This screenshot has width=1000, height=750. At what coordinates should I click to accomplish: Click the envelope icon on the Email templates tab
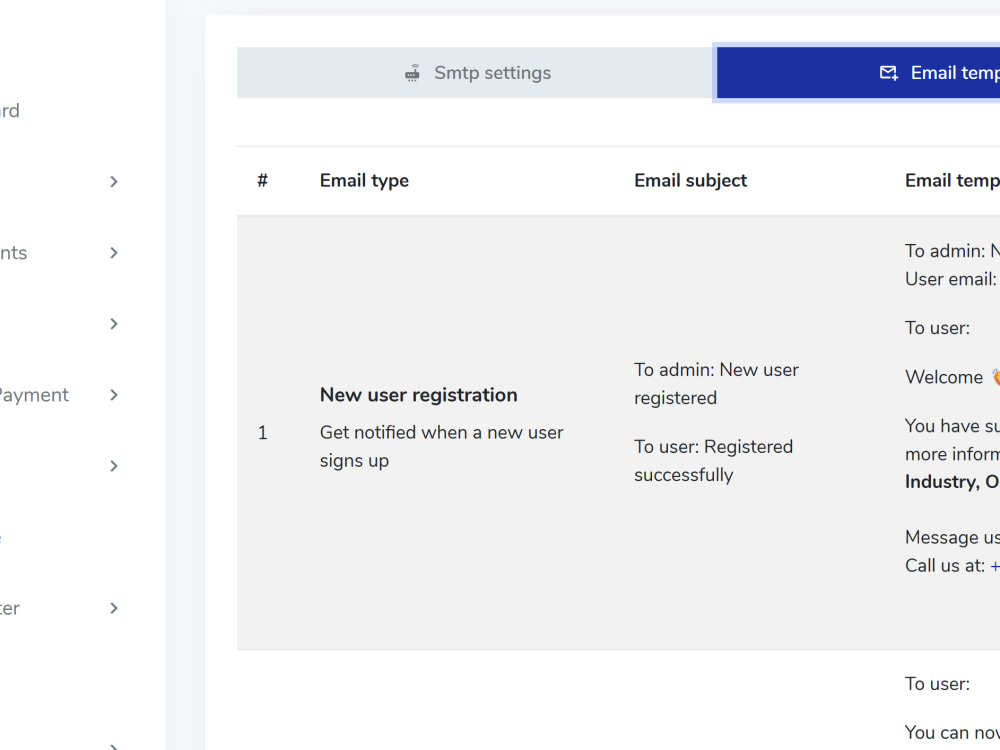pyautogui.click(x=889, y=73)
